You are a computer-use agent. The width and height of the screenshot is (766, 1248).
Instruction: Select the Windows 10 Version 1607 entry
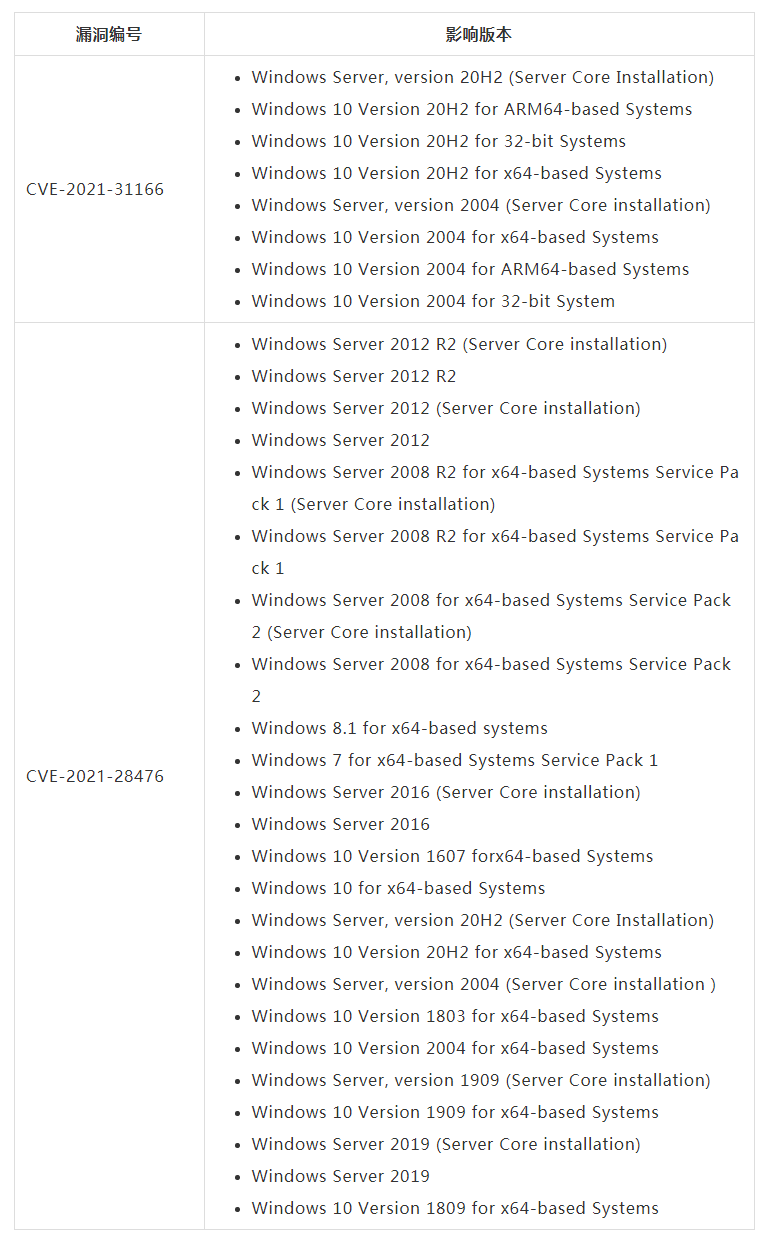(x=452, y=856)
